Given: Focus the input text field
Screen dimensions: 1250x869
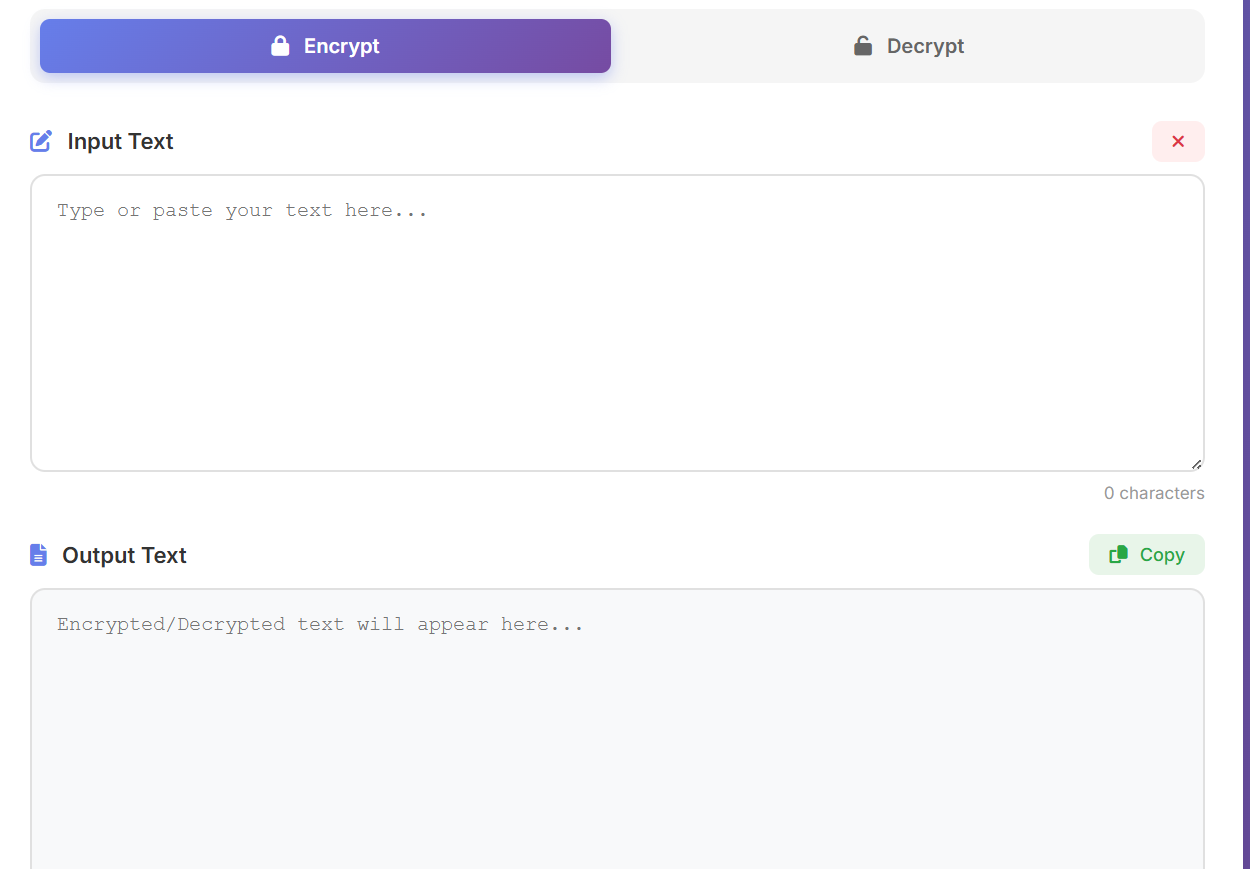Looking at the screenshot, I should [617, 320].
